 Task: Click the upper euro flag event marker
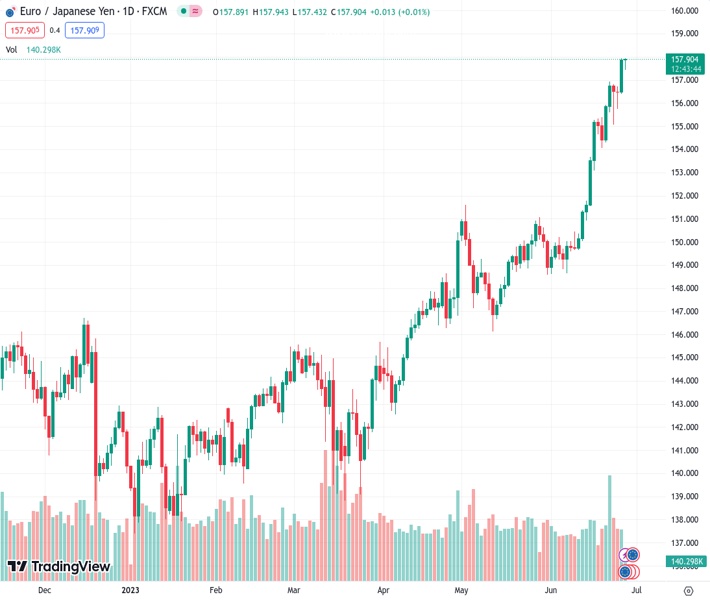coord(632,554)
